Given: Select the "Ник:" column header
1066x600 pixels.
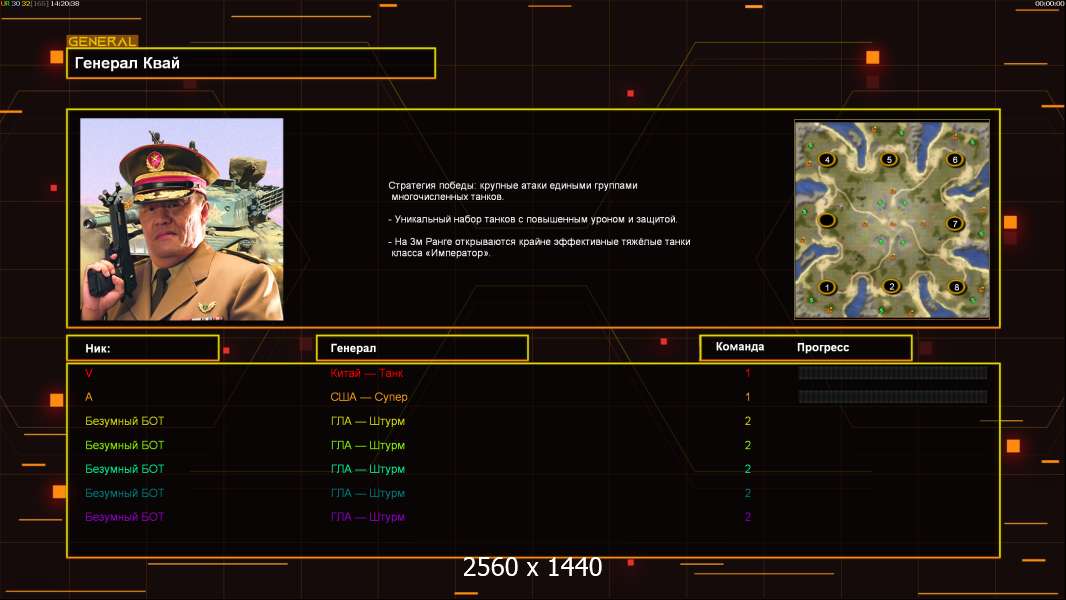Looking at the screenshot, I should click(142, 348).
